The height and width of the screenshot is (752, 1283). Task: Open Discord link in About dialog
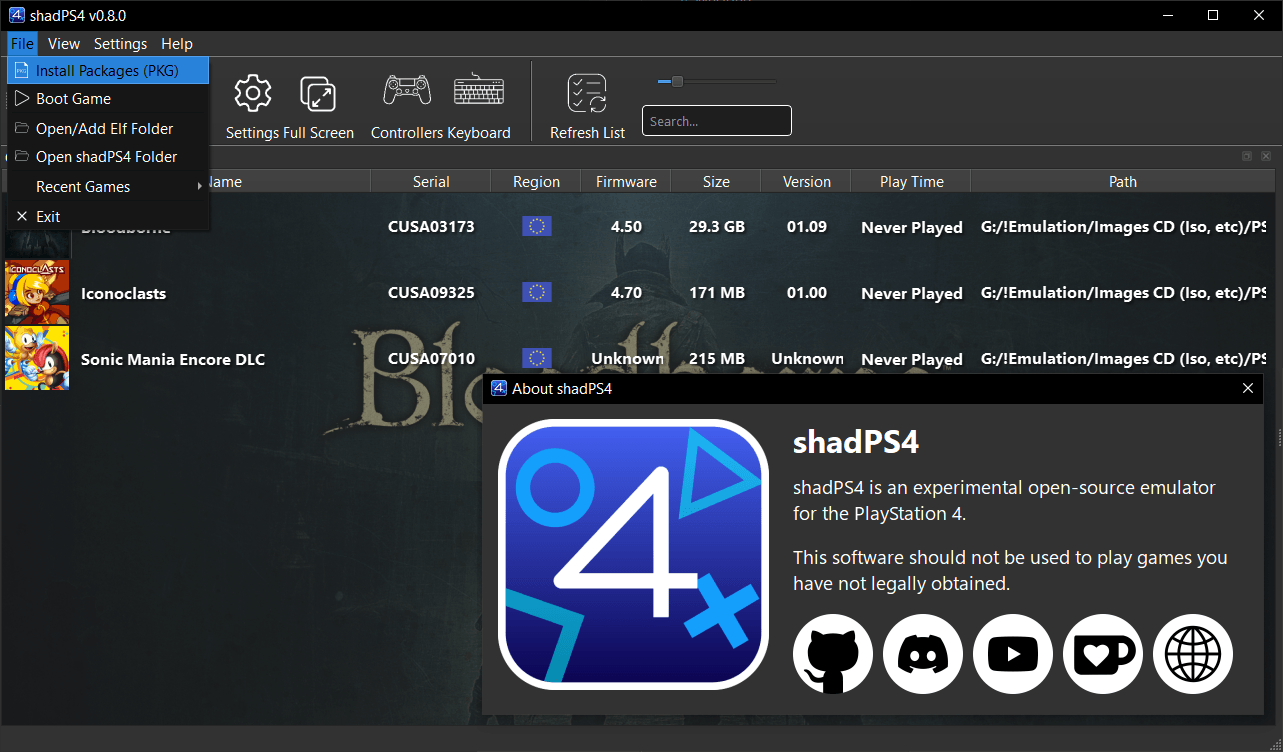tap(923, 654)
